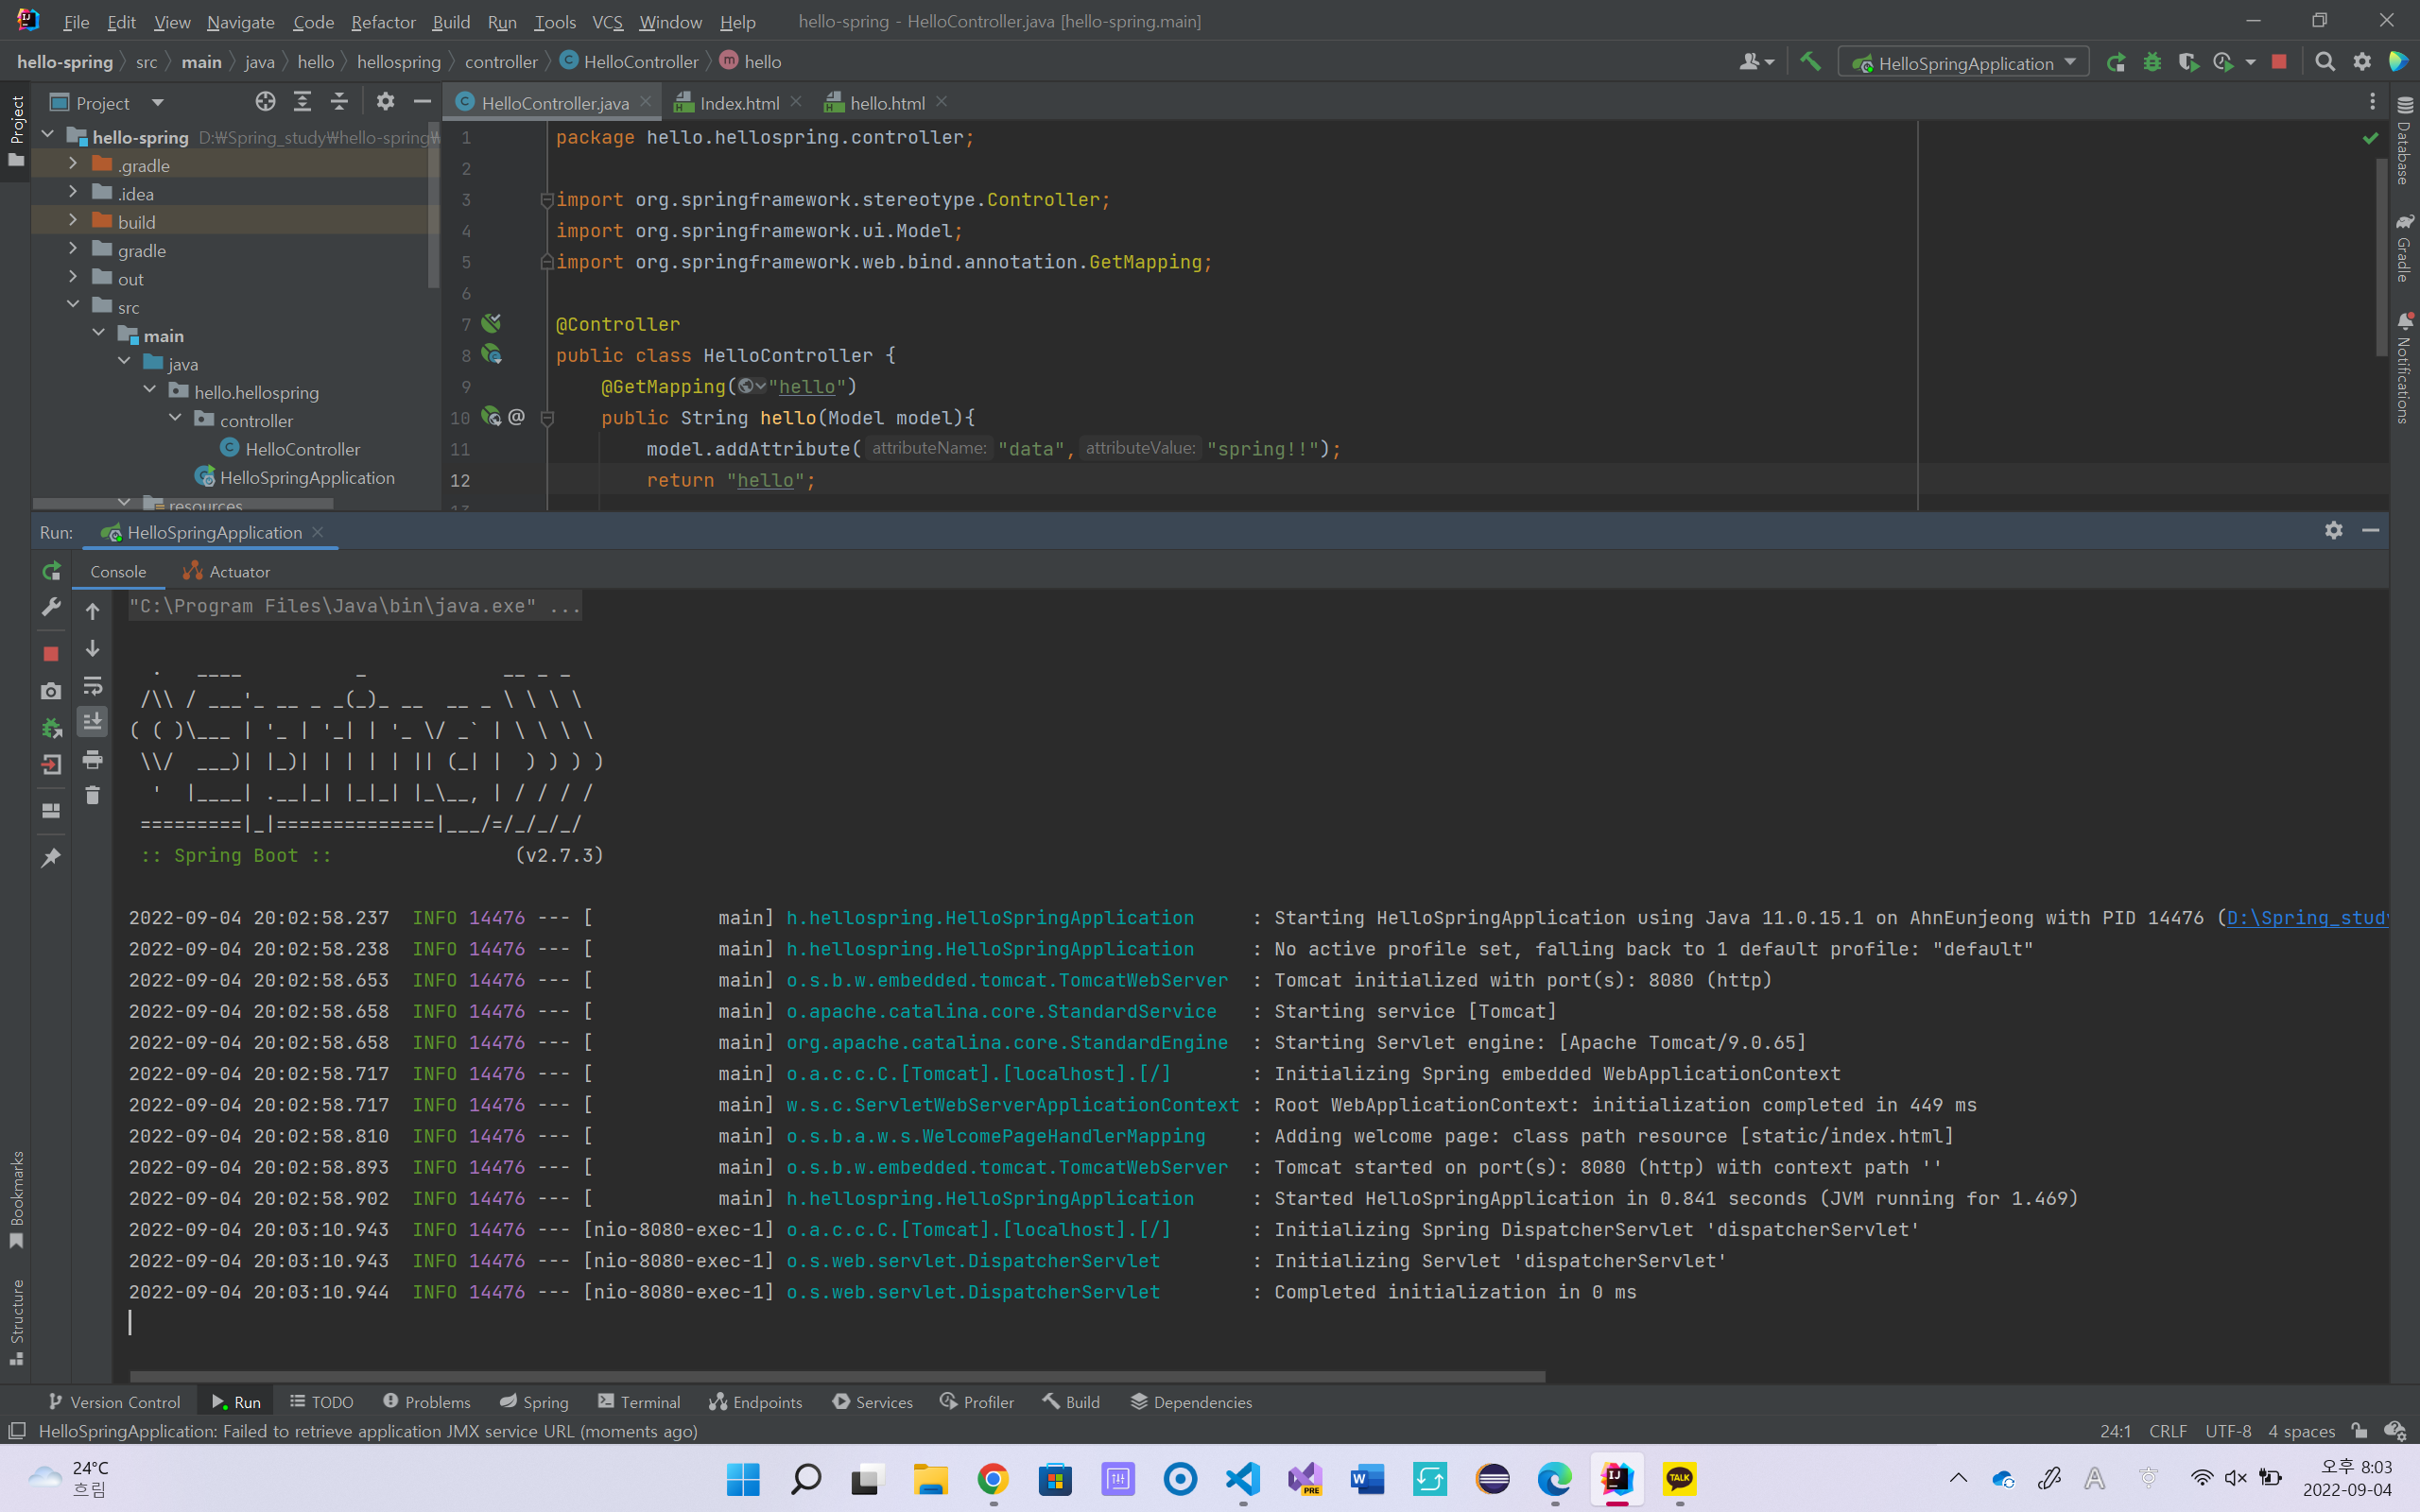This screenshot has height=1512, width=2420.
Task: Stop process in Run window sidebar
Action: click(x=51, y=653)
